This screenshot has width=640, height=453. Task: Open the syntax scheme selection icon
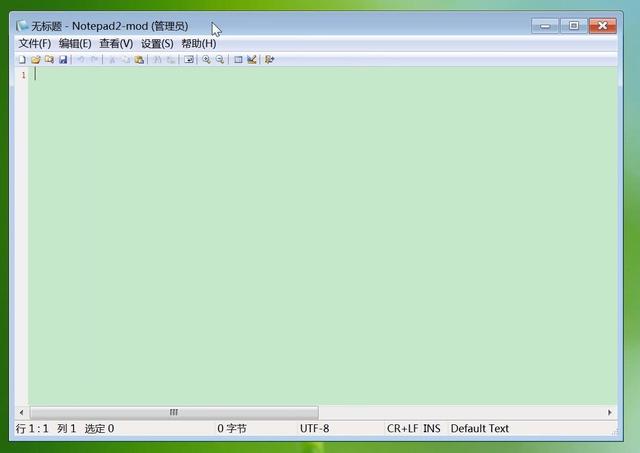pos(238,60)
